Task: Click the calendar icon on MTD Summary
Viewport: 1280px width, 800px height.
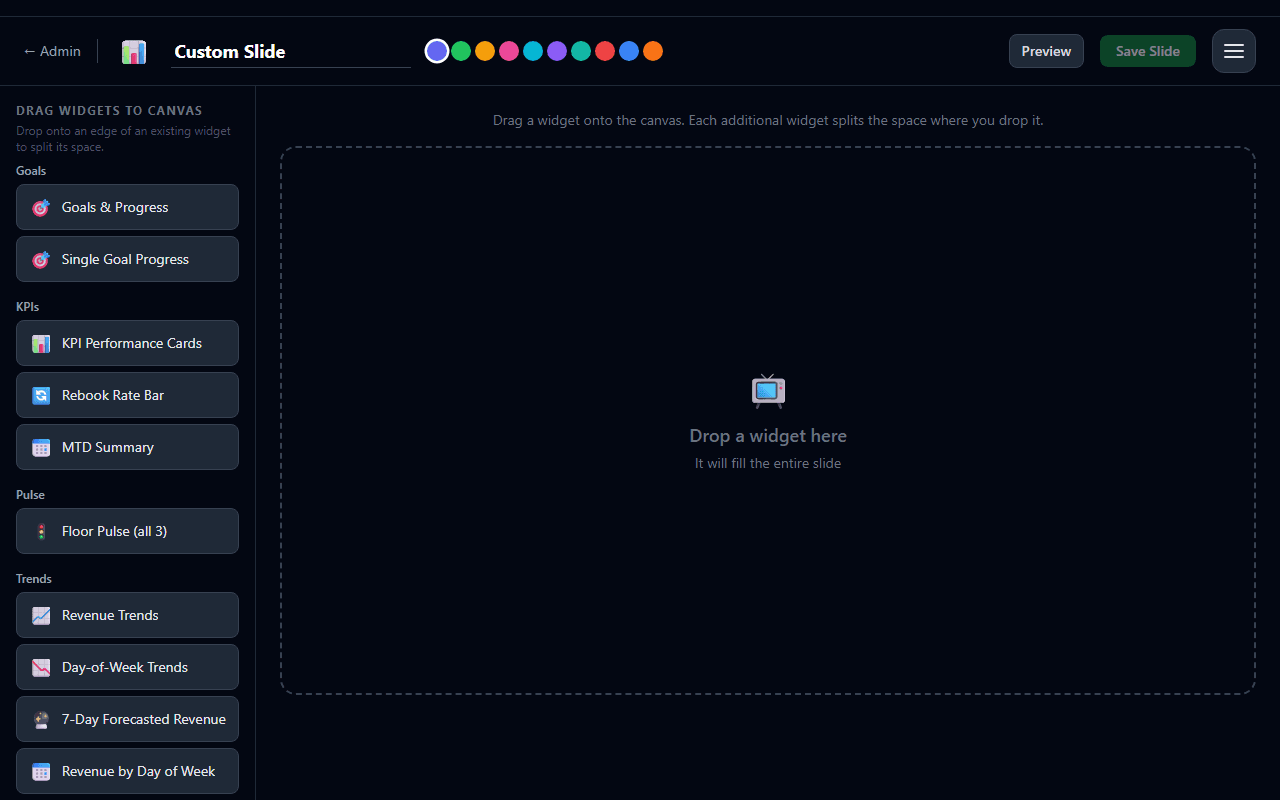Action: point(41,448)
